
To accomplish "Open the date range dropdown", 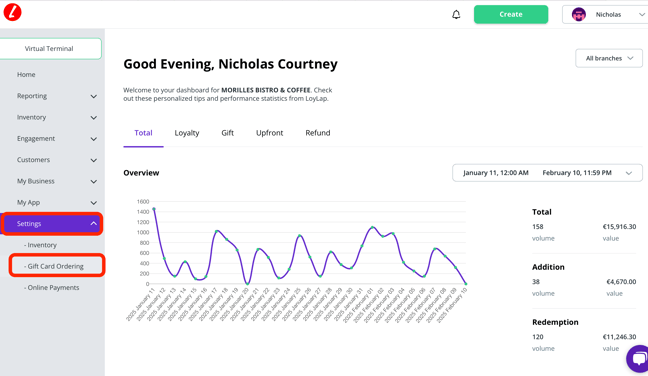I will pyautogui.click(x=547, y=173).
